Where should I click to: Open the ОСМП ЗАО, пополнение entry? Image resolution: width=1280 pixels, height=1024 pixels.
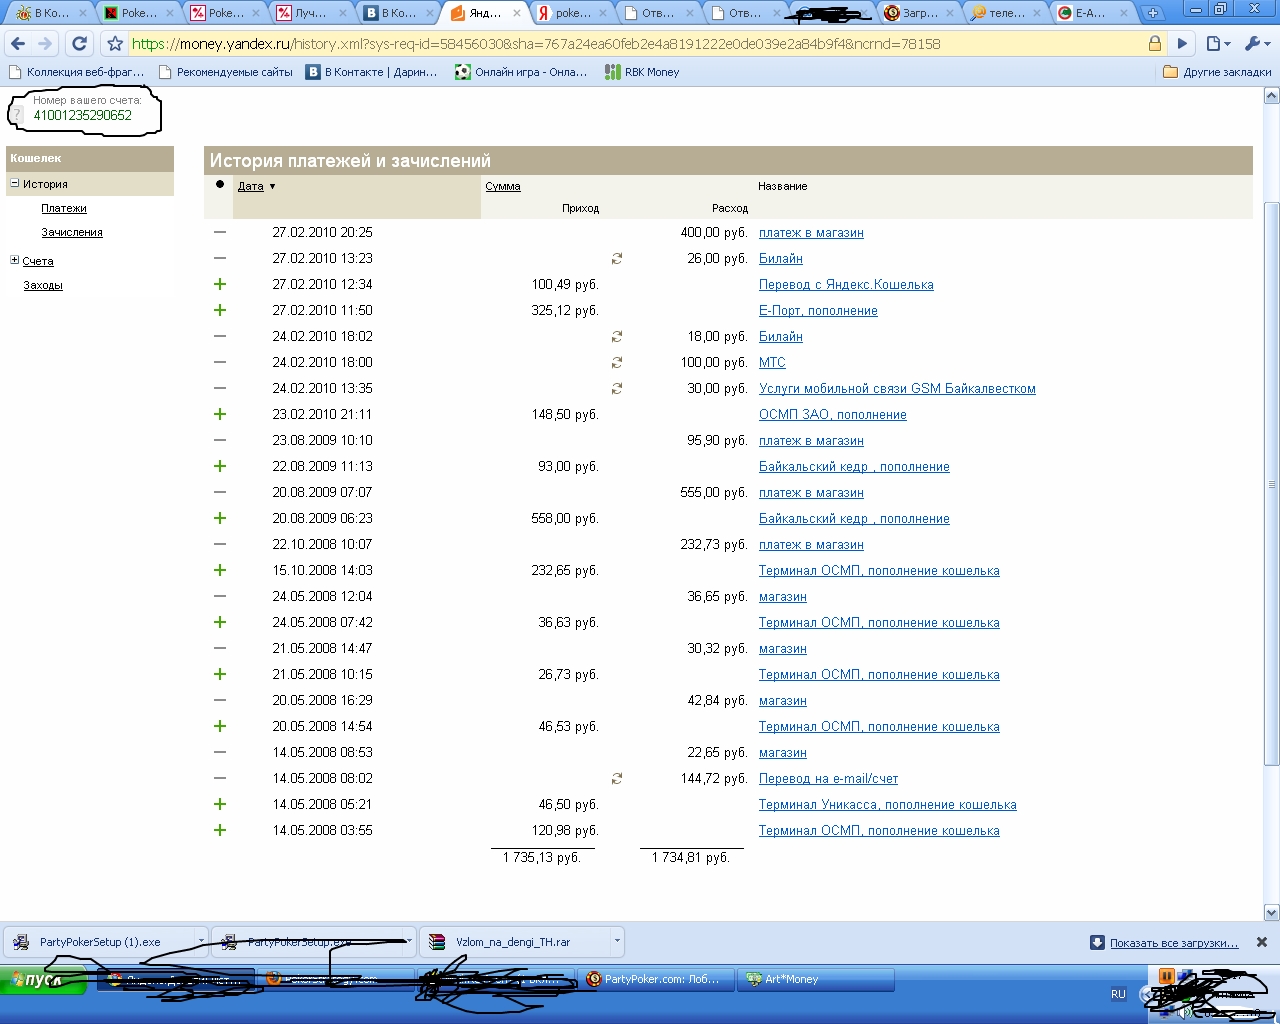833,415
